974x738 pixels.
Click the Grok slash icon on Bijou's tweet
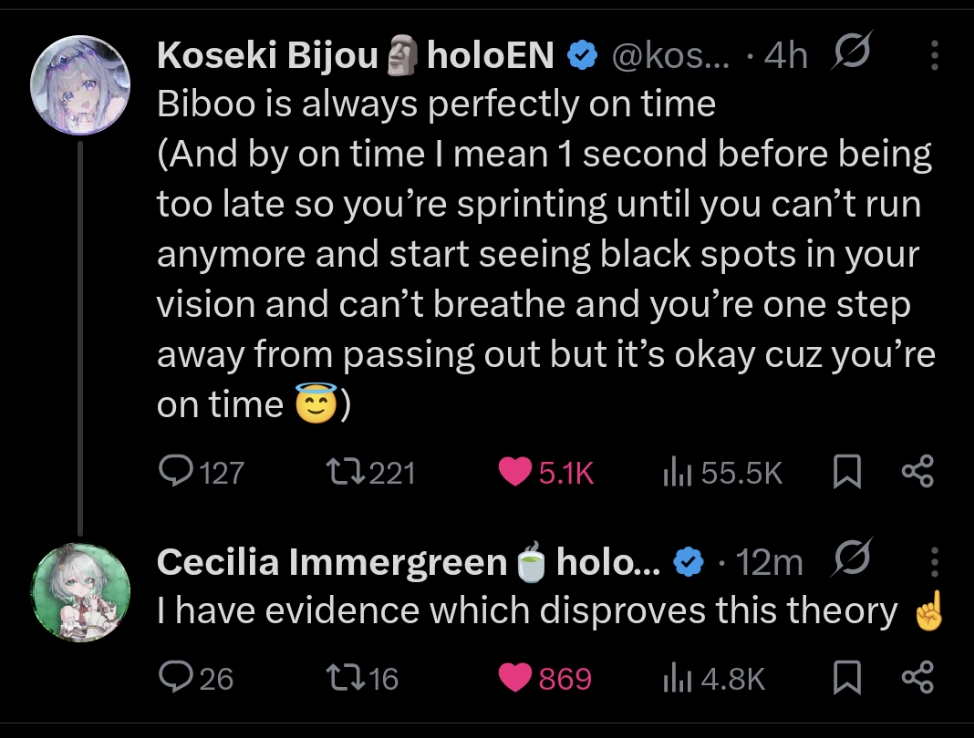click(850, 50)
